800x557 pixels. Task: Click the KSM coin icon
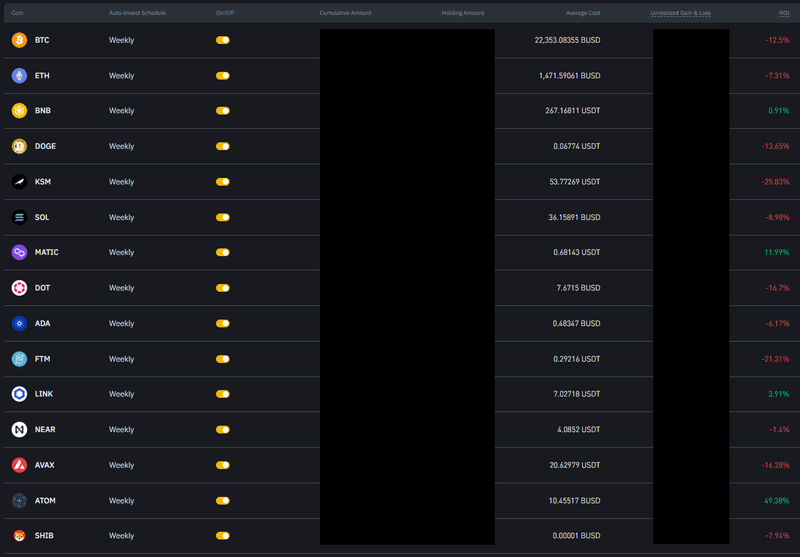(19, 182)
